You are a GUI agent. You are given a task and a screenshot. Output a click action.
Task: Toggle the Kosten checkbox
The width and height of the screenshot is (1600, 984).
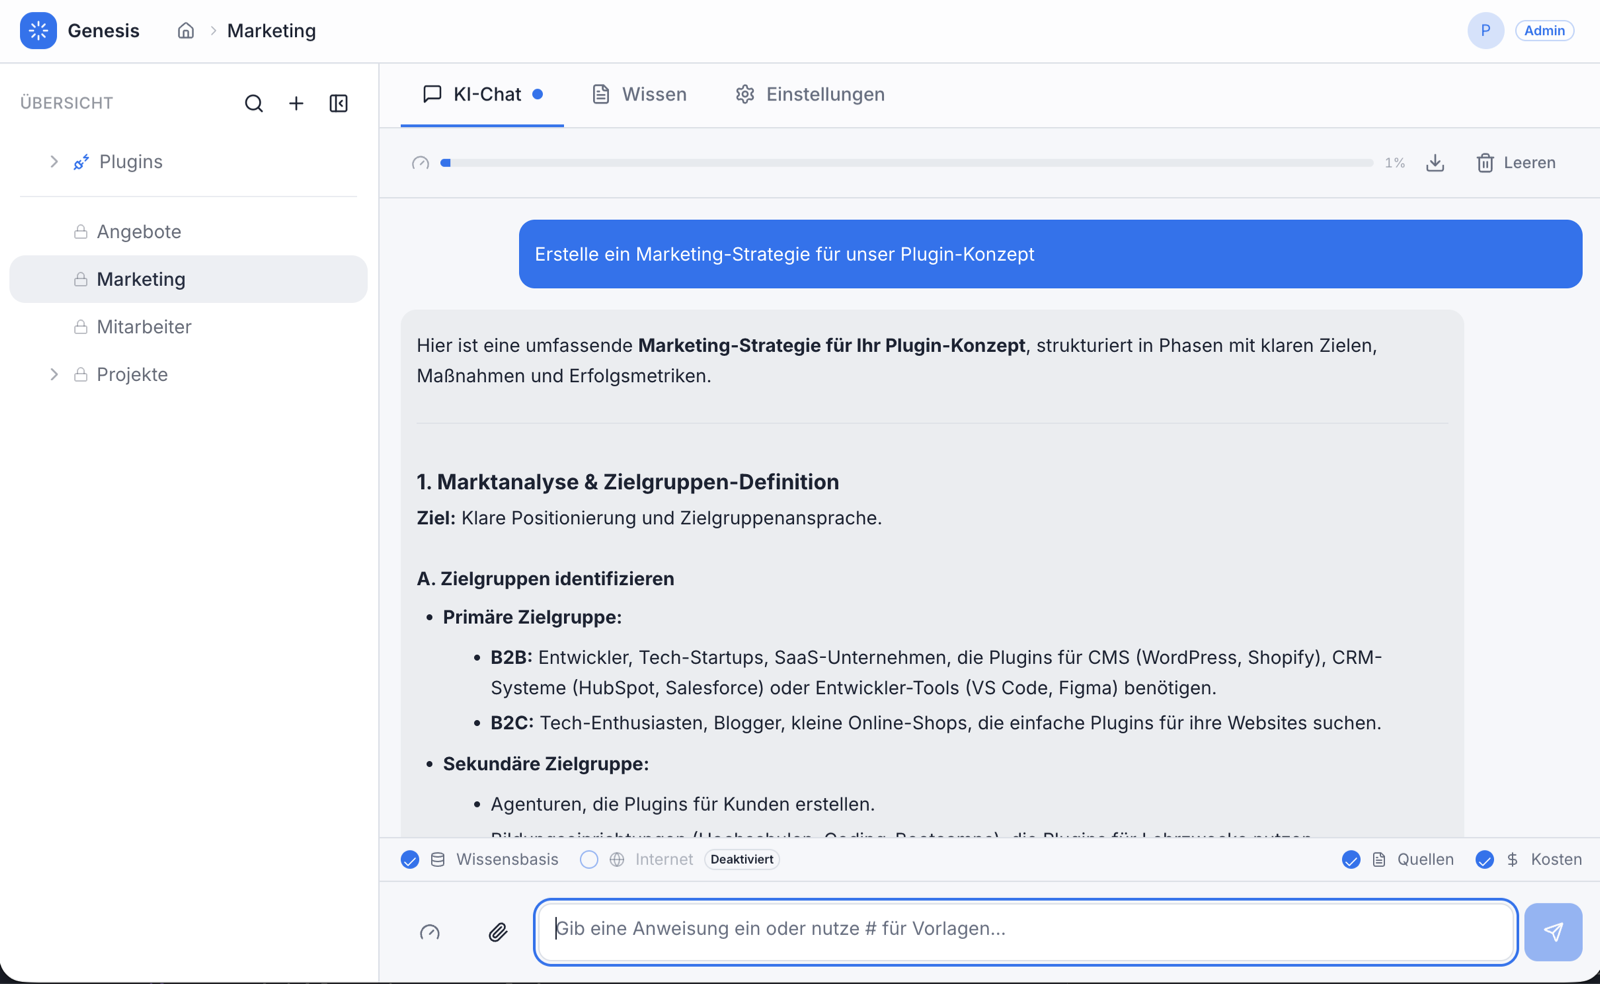1485,859
